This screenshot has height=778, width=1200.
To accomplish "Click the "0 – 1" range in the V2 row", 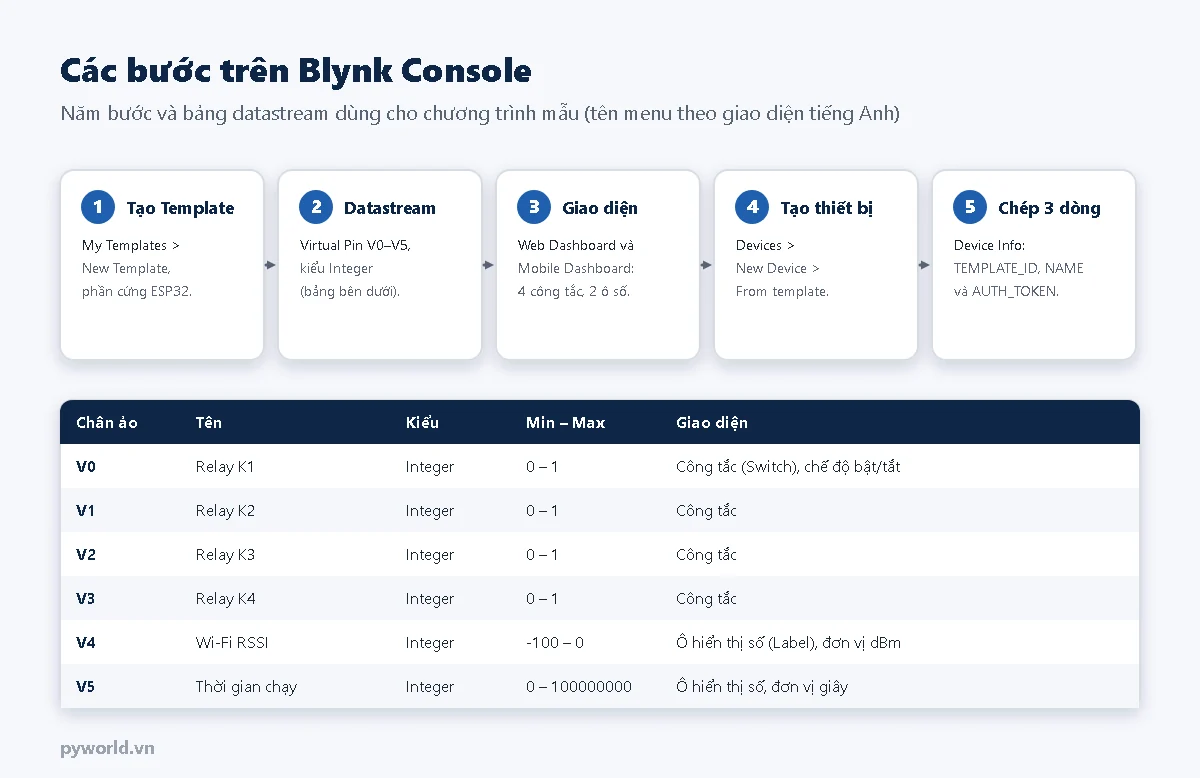I will pyautogui.click(x=542, y=554).
